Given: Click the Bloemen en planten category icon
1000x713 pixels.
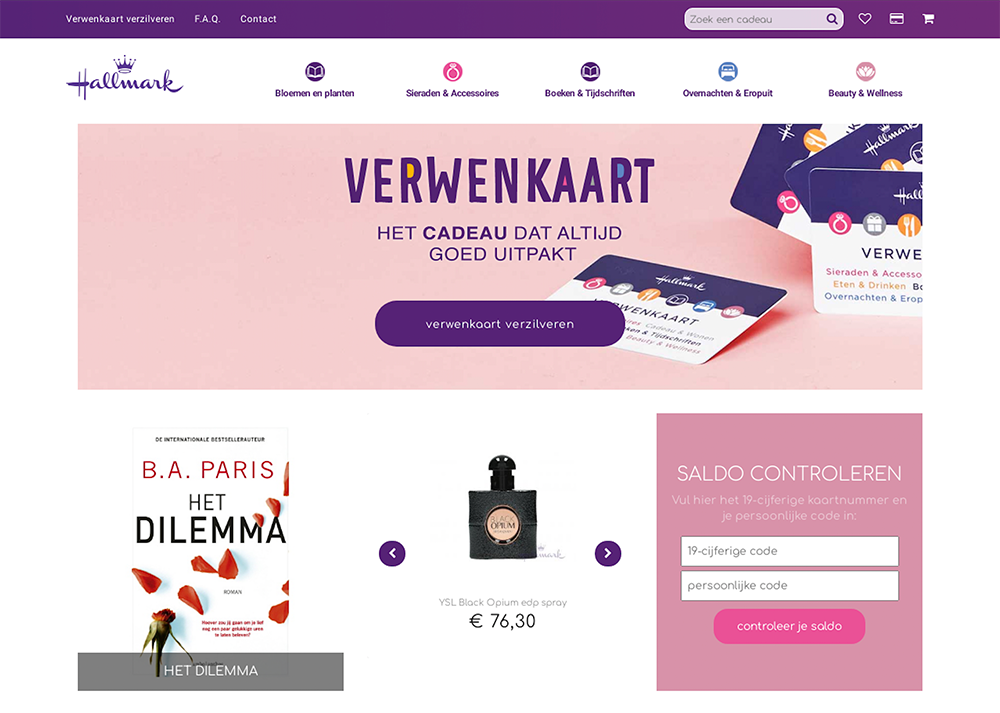Looking at the screenshot, I should pos(314,71).
